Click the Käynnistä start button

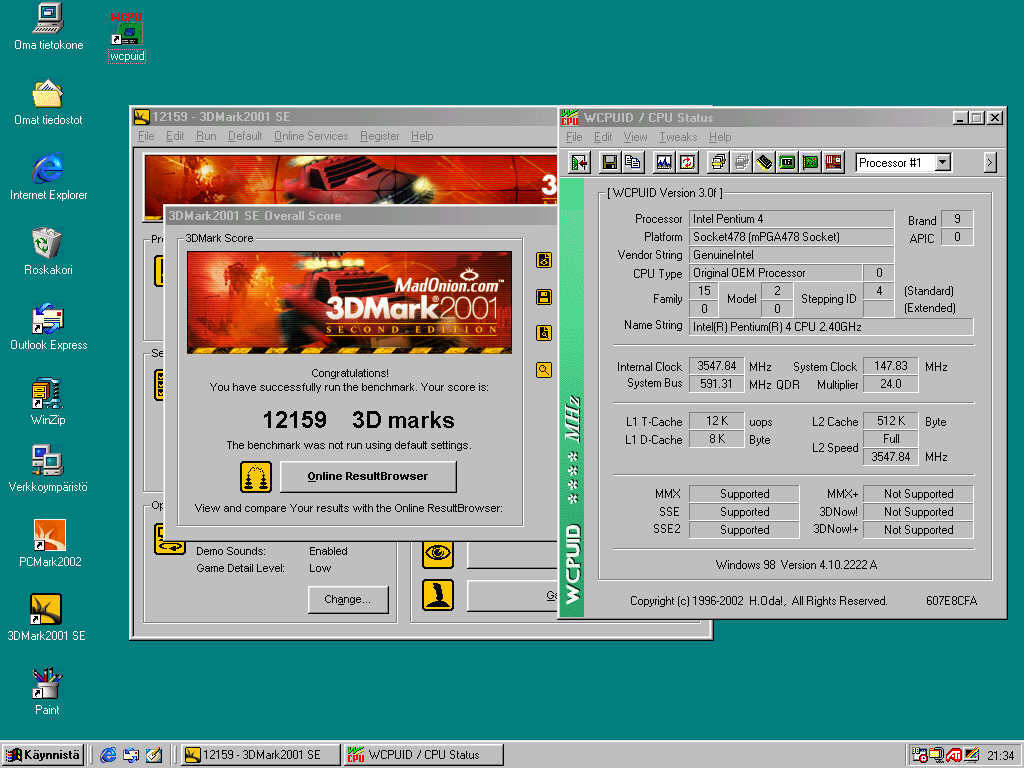click(x=42, y=755)
